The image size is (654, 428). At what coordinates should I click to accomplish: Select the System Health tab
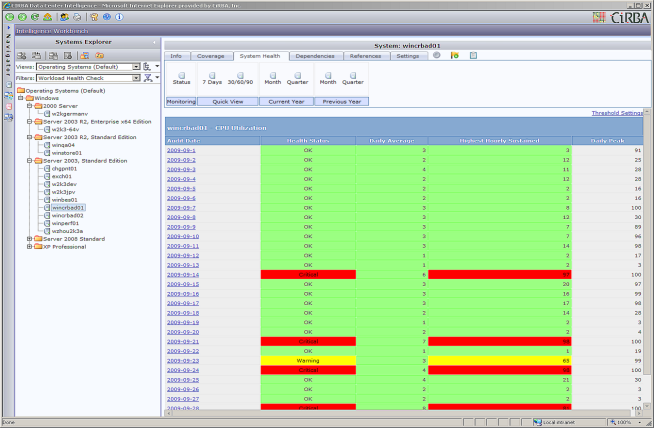coord(260,56)
